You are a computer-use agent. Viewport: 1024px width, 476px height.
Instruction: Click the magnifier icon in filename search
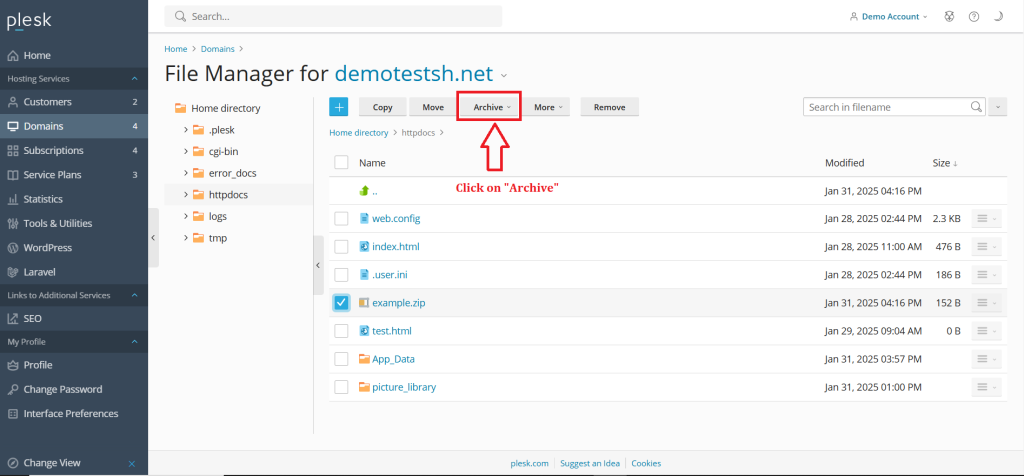pyautogui.click(x=976, y=106)
